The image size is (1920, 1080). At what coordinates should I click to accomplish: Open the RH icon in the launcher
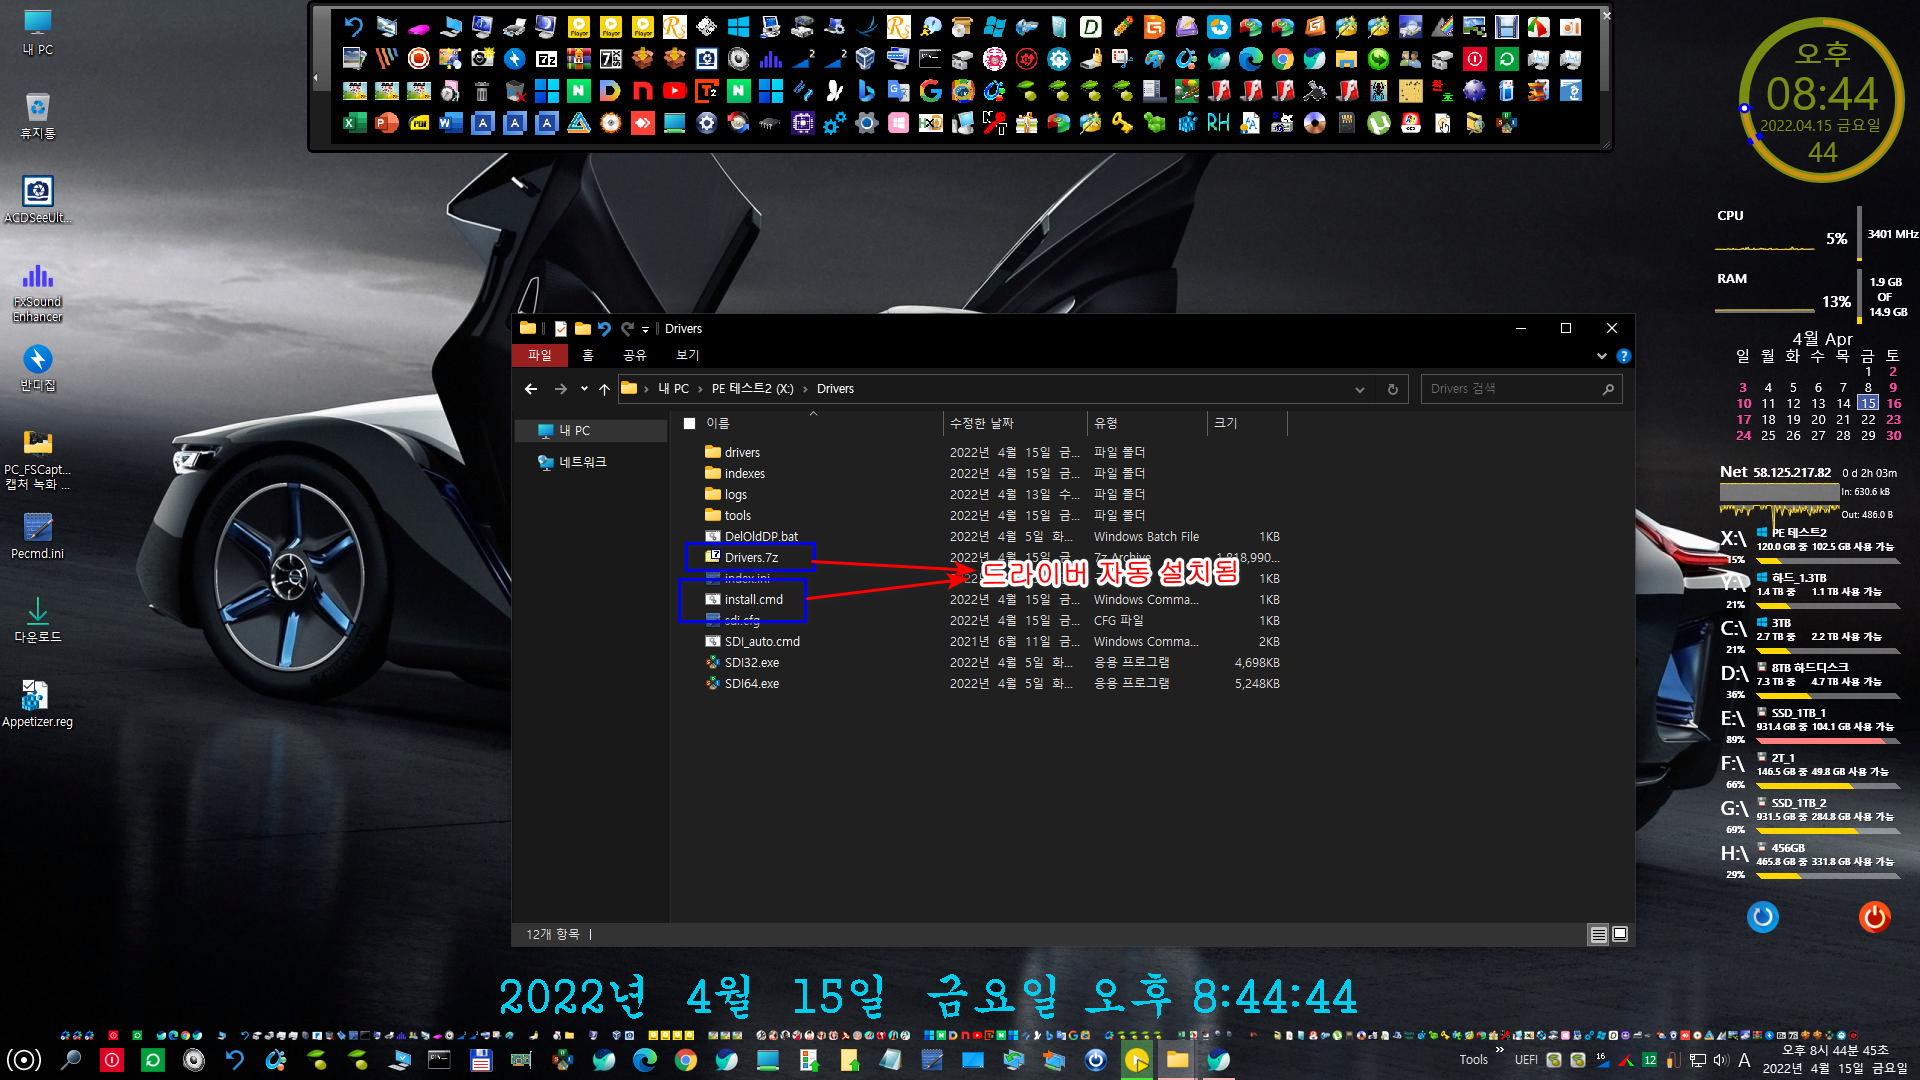[x=1218, y=123]
